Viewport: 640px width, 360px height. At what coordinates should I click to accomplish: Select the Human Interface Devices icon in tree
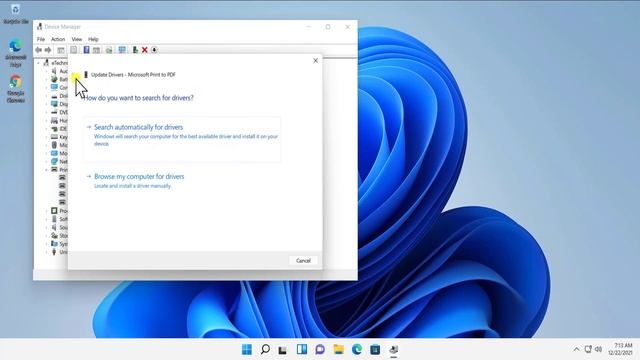[x=54, y=120]
